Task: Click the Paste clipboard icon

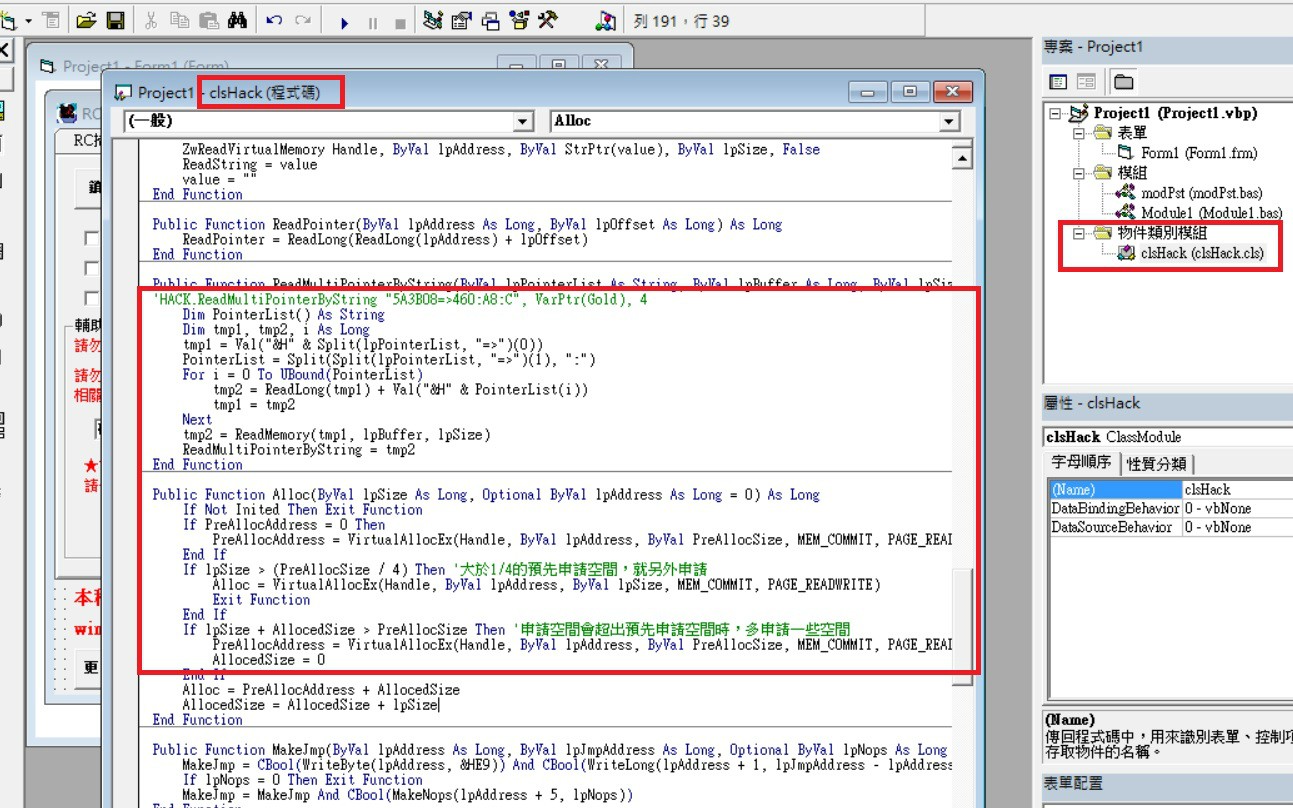Action: pyautogui.click(x=209, y=20)
